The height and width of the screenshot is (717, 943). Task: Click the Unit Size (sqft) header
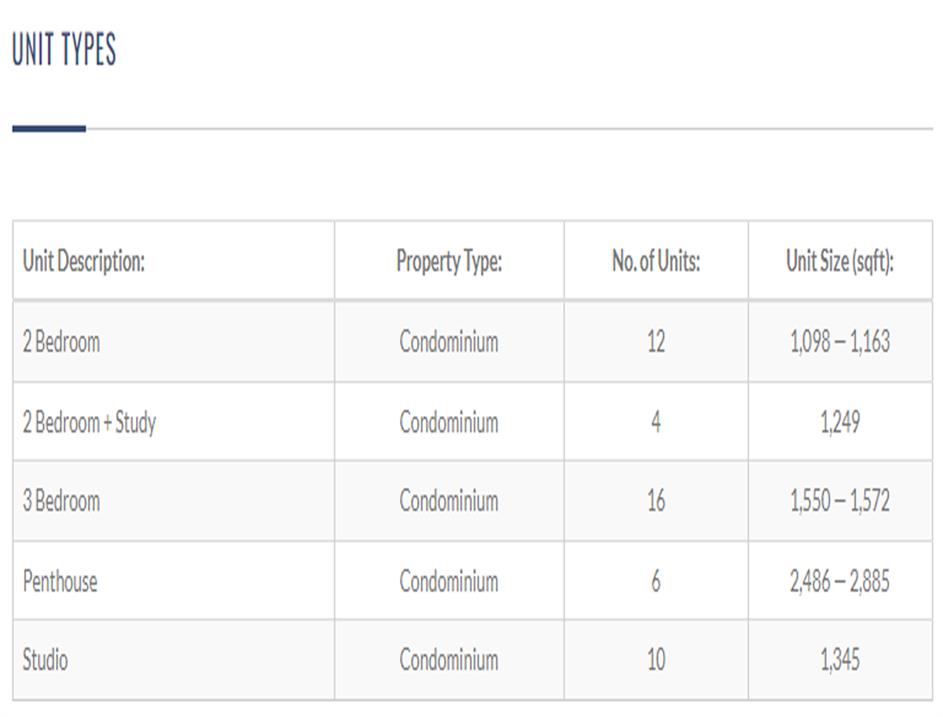[x=840, y=262]
